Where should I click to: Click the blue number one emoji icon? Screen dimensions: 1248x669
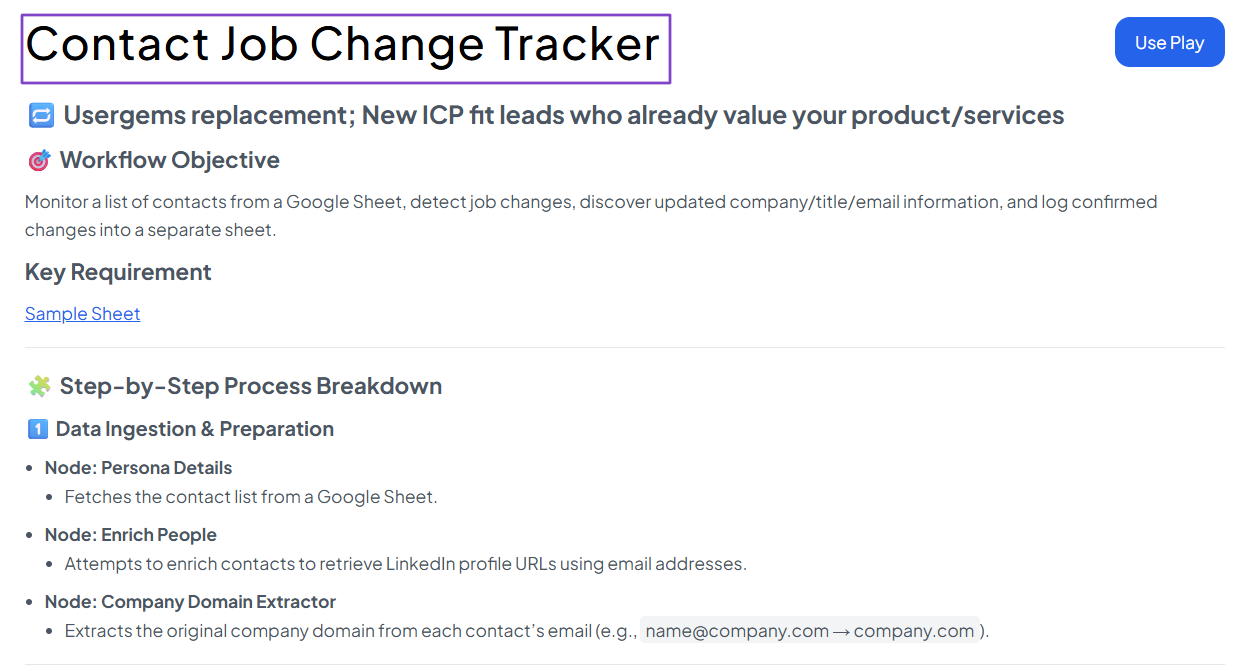point(37,429)
